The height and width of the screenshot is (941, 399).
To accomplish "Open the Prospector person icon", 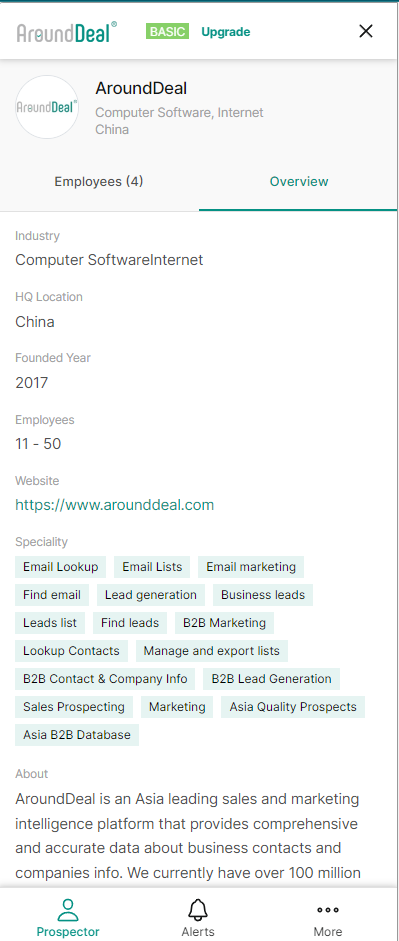I will 68,909.
